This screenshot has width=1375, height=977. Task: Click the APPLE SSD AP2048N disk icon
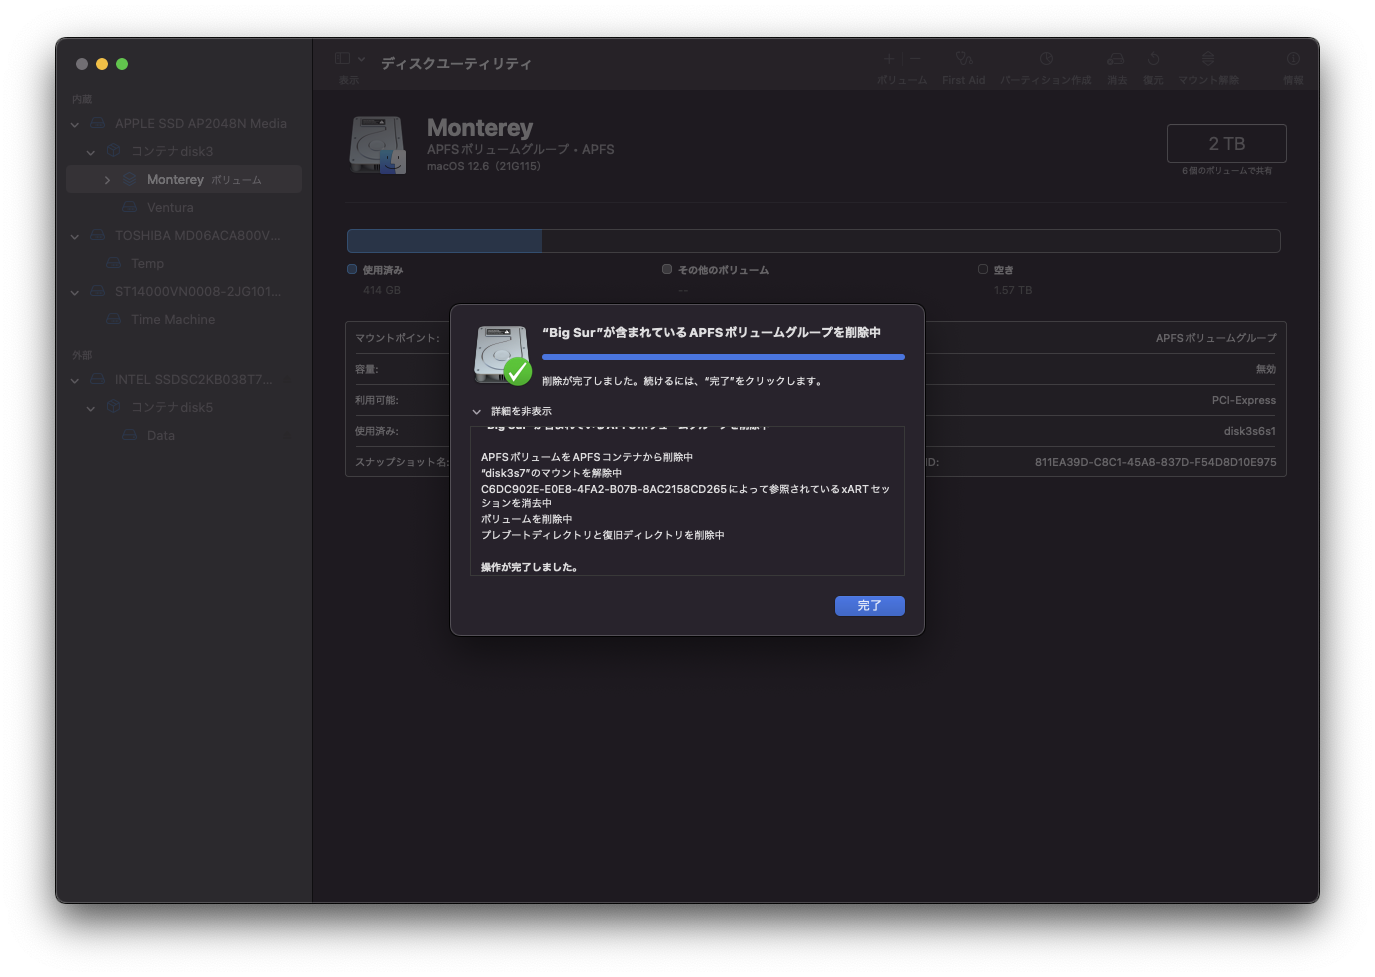coord(98,123)
